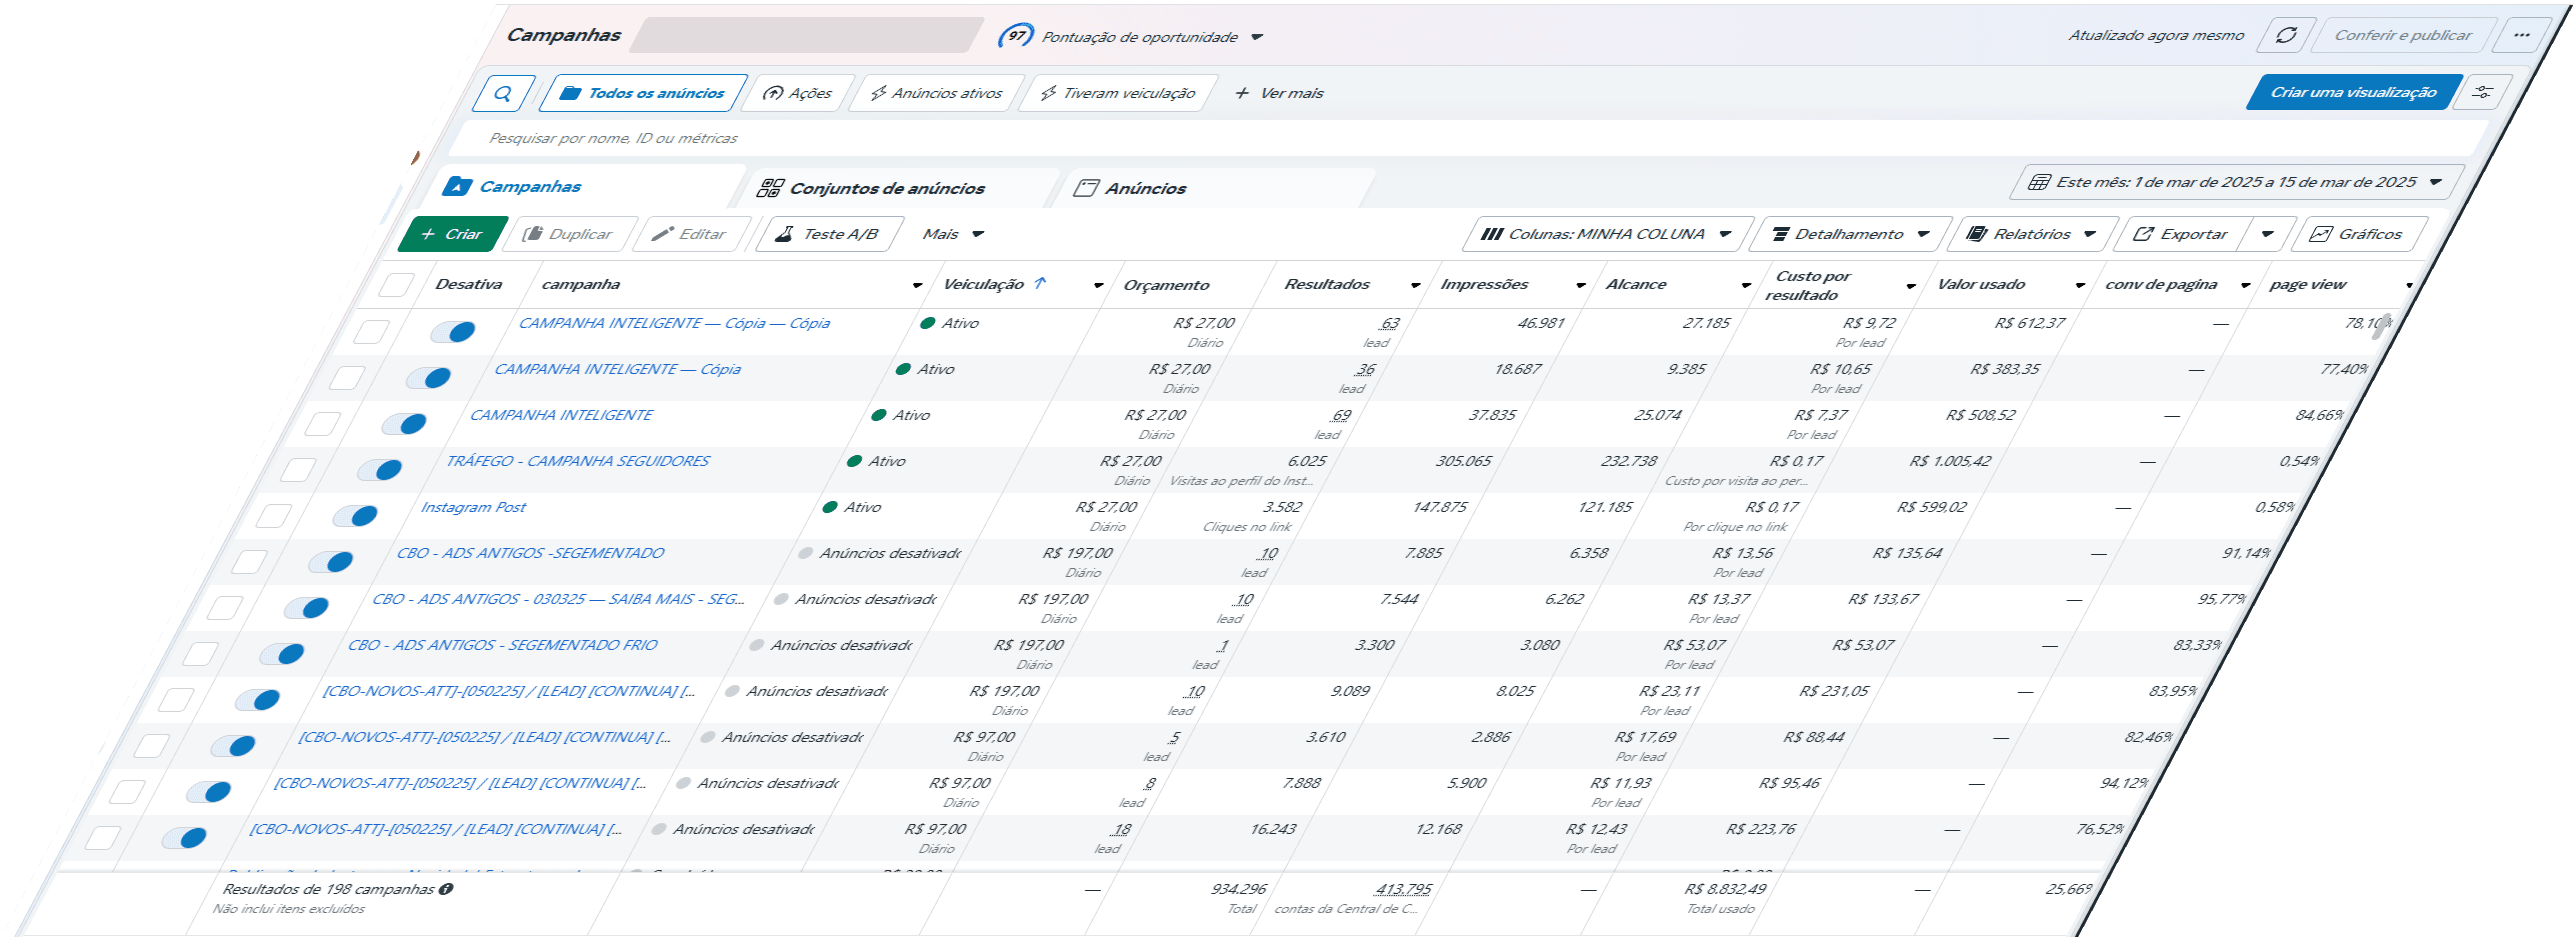Expand the Colunas: MINHA COLUNA dropdown

(1606, 234)
